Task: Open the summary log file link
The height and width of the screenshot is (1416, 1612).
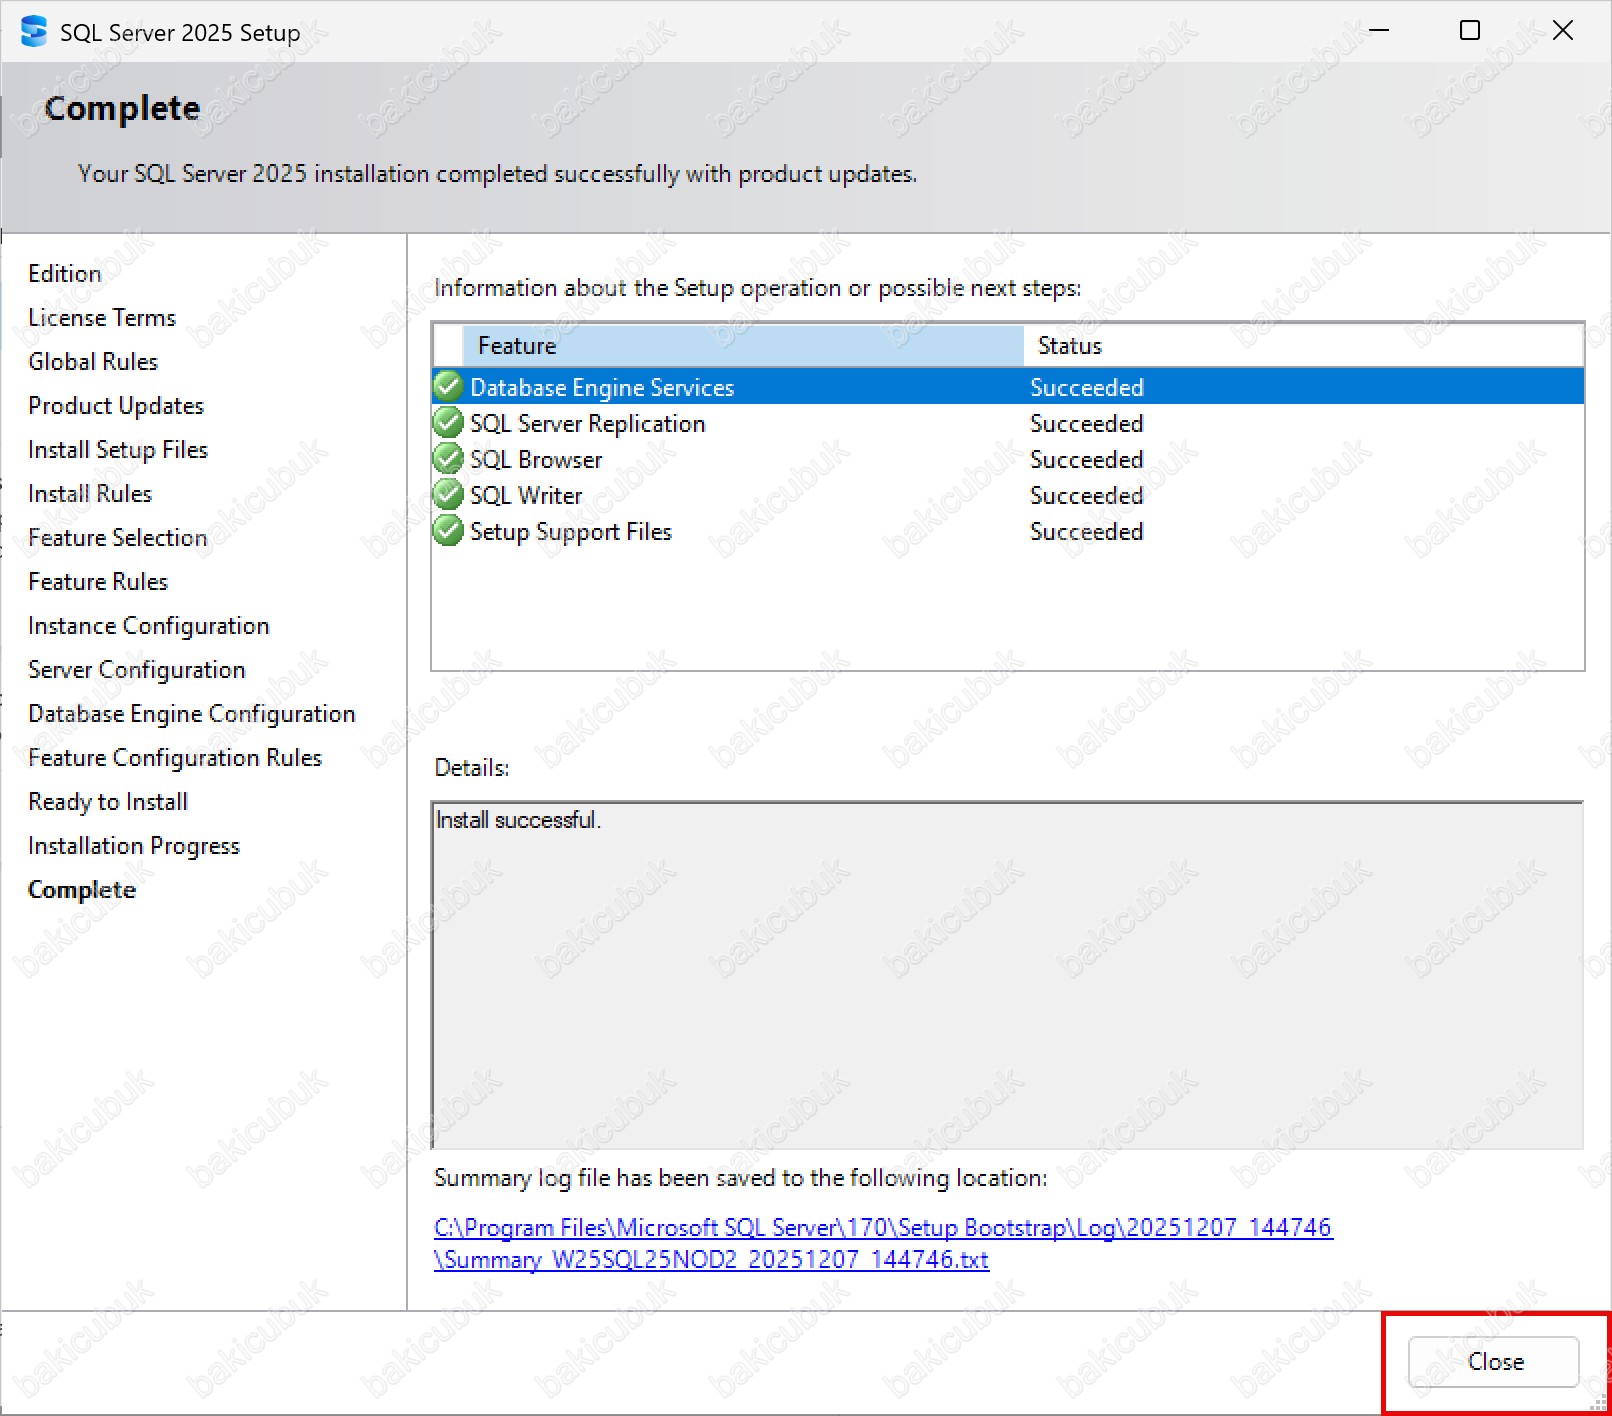Action: [882, 1228]
